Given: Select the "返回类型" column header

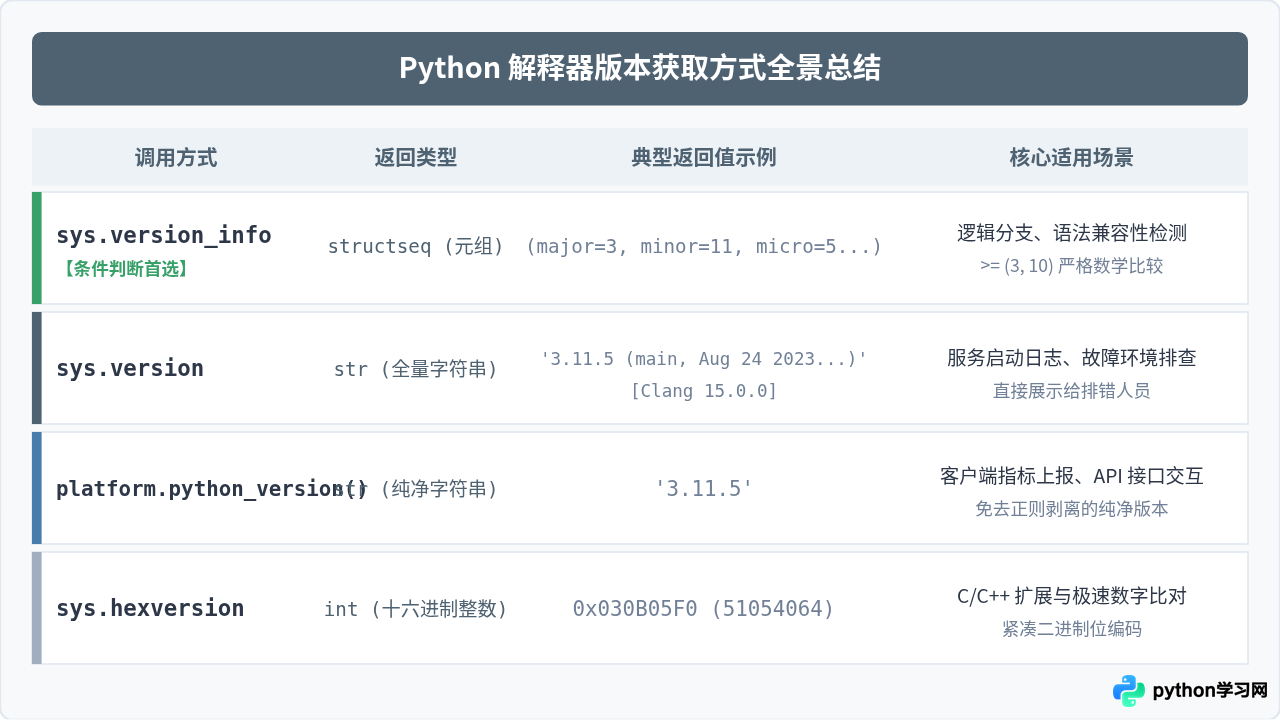Looking at the screenshot, I should coord(416,157).
